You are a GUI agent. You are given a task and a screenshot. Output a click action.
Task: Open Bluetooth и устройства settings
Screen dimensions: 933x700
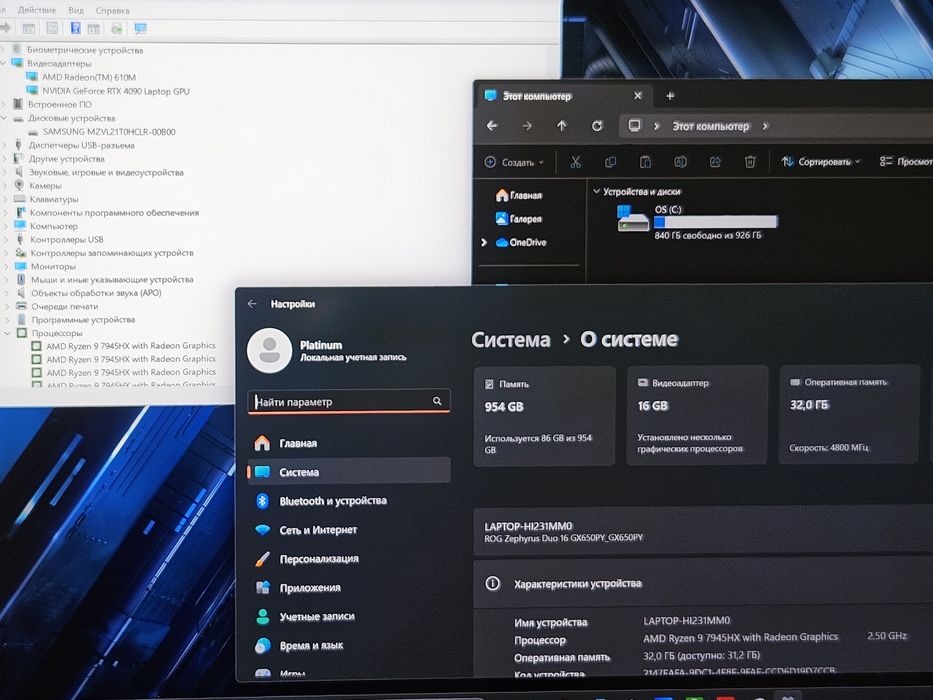(x=349, y=501)
